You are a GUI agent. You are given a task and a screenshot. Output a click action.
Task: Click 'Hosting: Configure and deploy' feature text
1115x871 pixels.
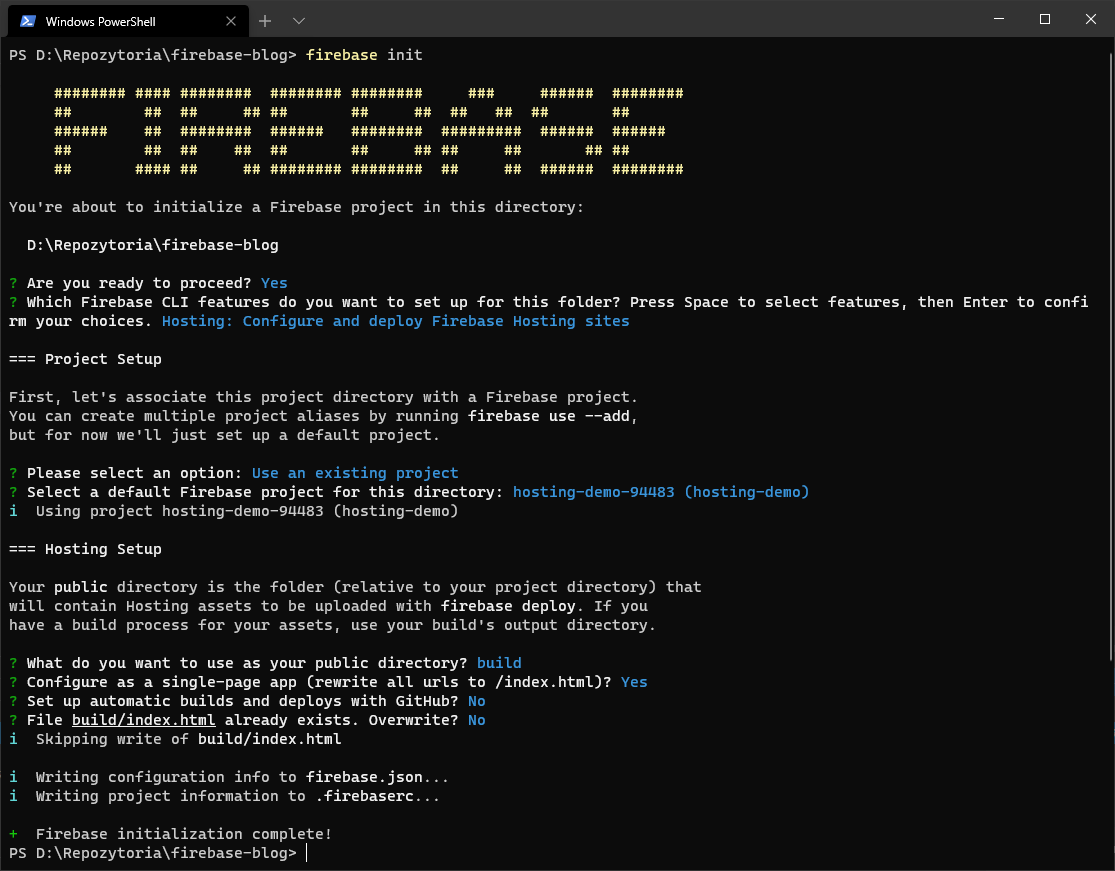point(395,321)
